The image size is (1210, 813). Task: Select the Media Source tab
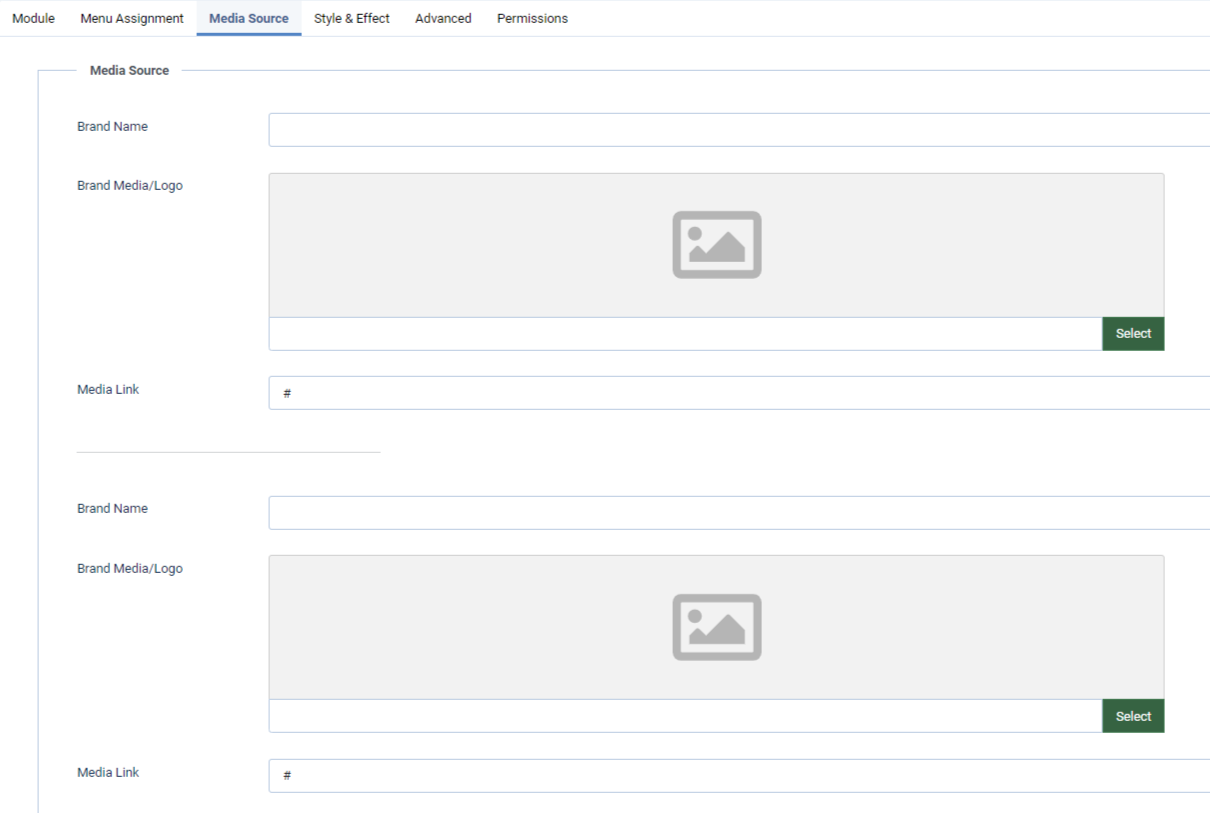pos(249,18)
